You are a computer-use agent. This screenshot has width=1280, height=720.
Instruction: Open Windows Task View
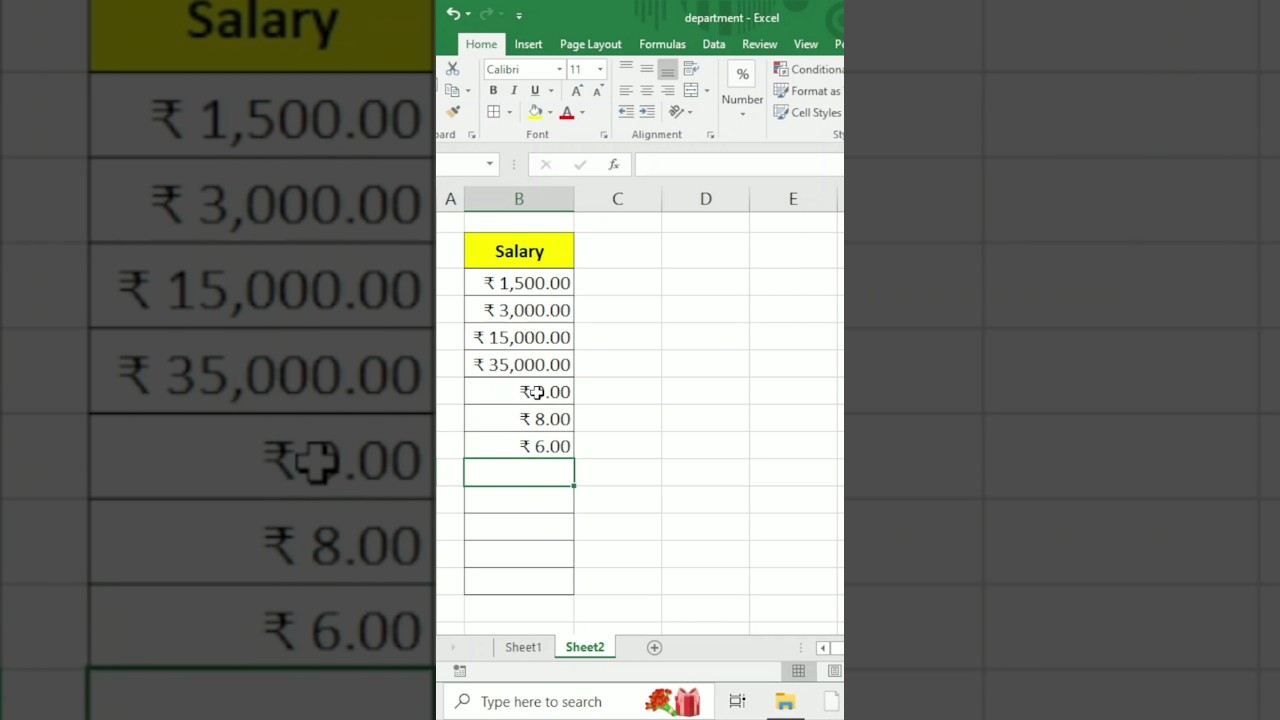pyautogui.click(x=737, y=701)
